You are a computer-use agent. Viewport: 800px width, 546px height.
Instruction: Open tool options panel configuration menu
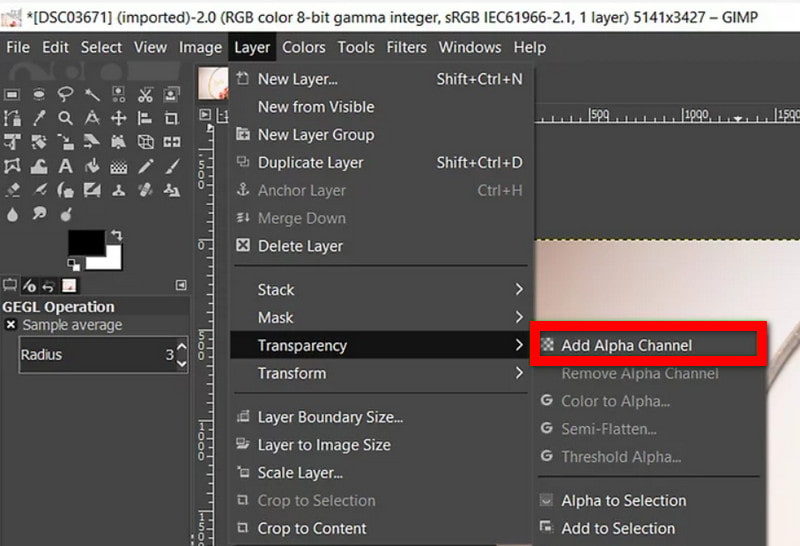tap(181, 285)
